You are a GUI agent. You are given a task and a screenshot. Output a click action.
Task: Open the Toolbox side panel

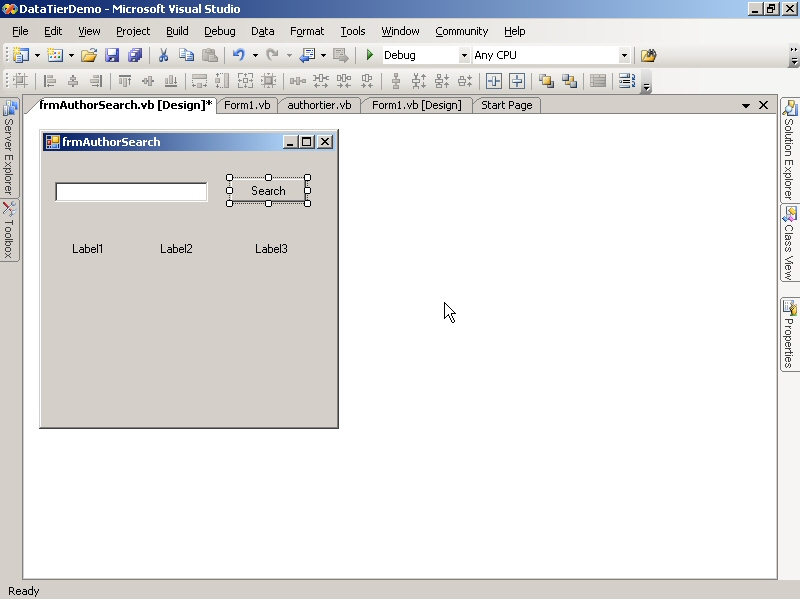click(9, 231)
